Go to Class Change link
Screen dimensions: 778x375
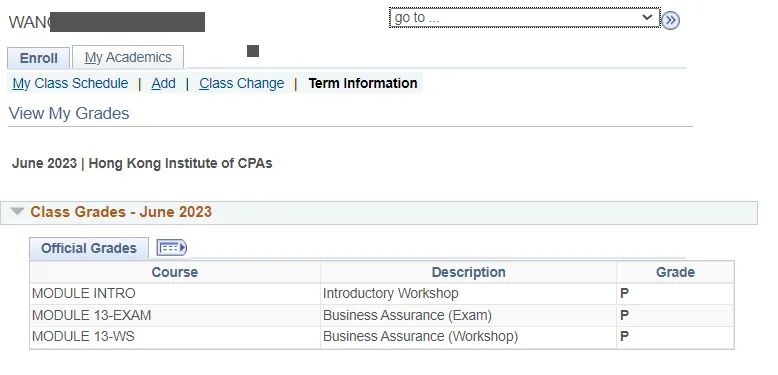pyautogui.click(x=242, y=83)
